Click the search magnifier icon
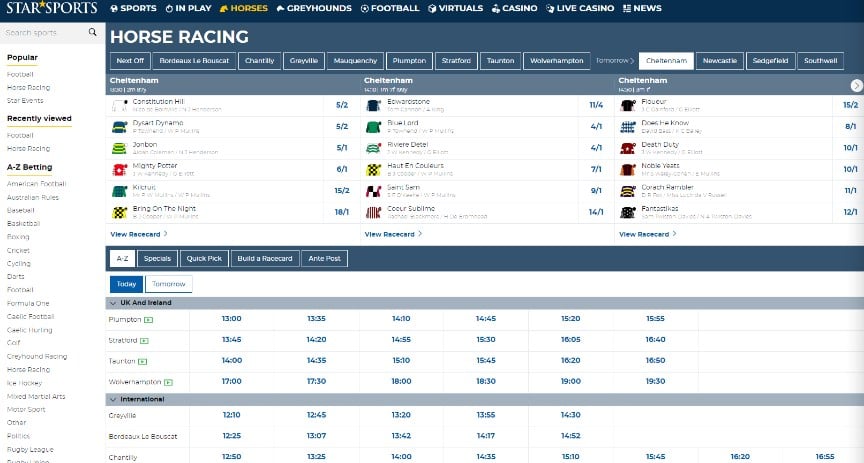Viewport: 864px width, 463px height. [93, 33]
